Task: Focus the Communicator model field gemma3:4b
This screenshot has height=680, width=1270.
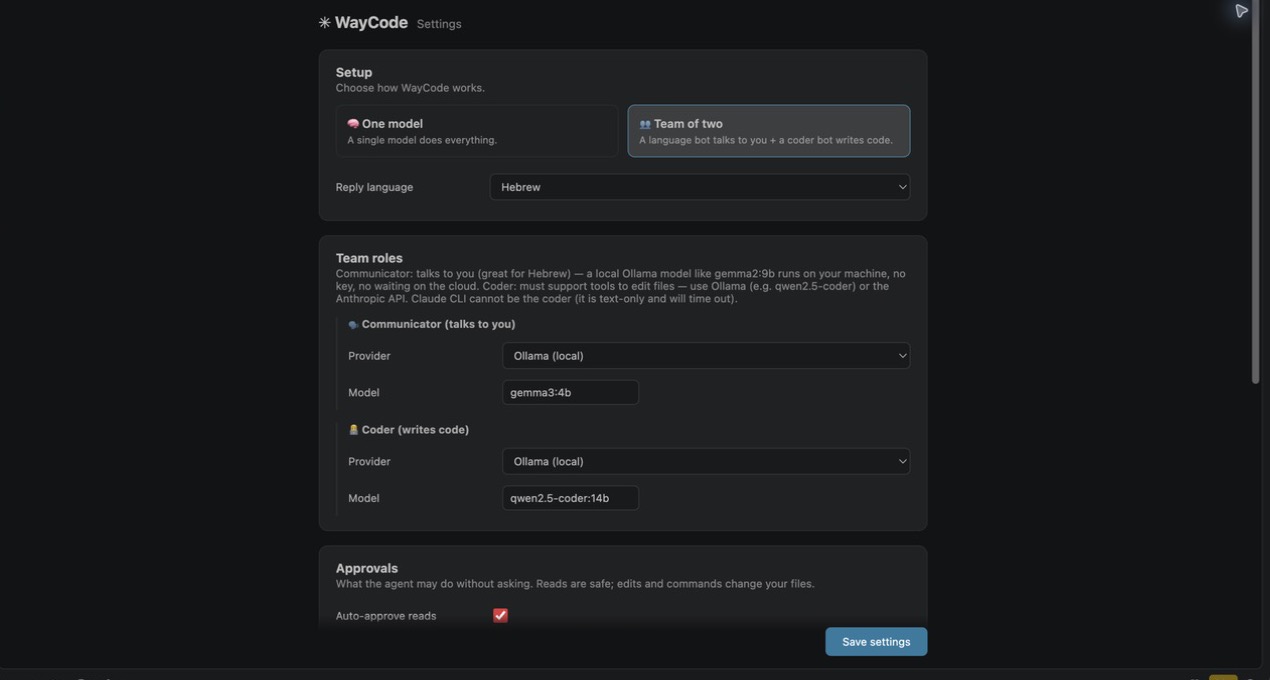Action: coord(570,392)
